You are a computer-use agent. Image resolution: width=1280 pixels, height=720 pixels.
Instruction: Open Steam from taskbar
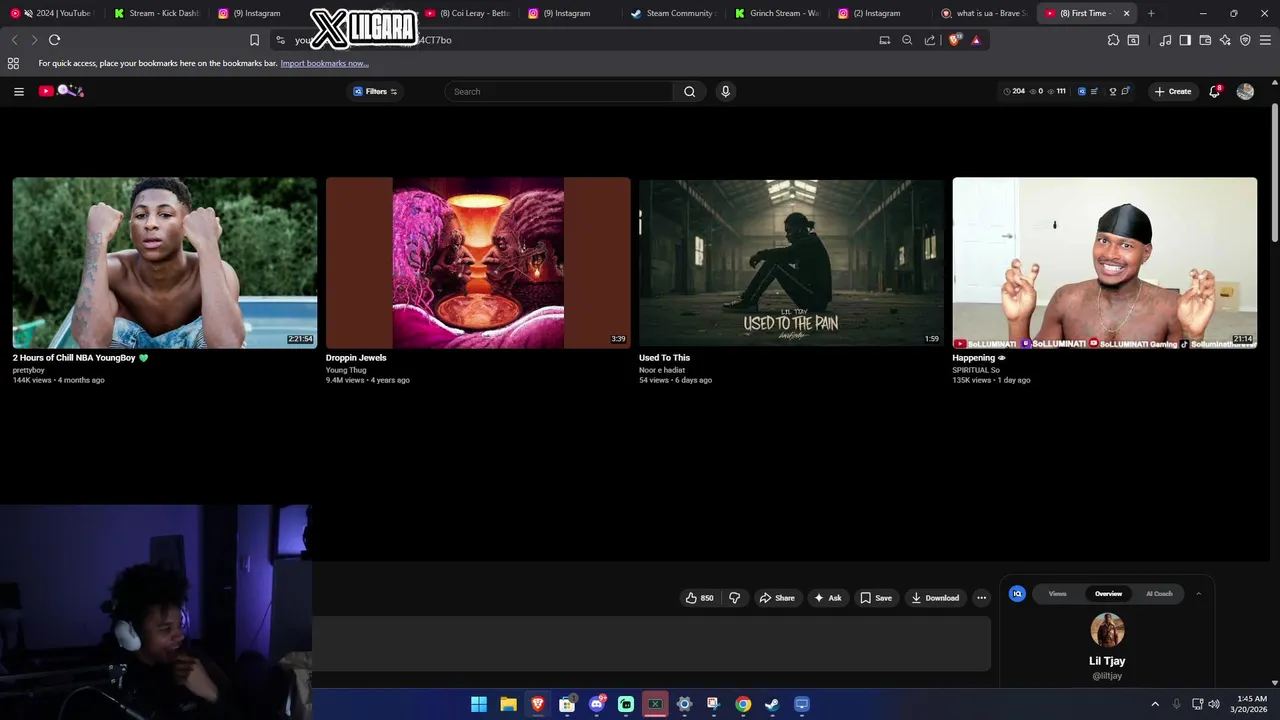(772, 704)
